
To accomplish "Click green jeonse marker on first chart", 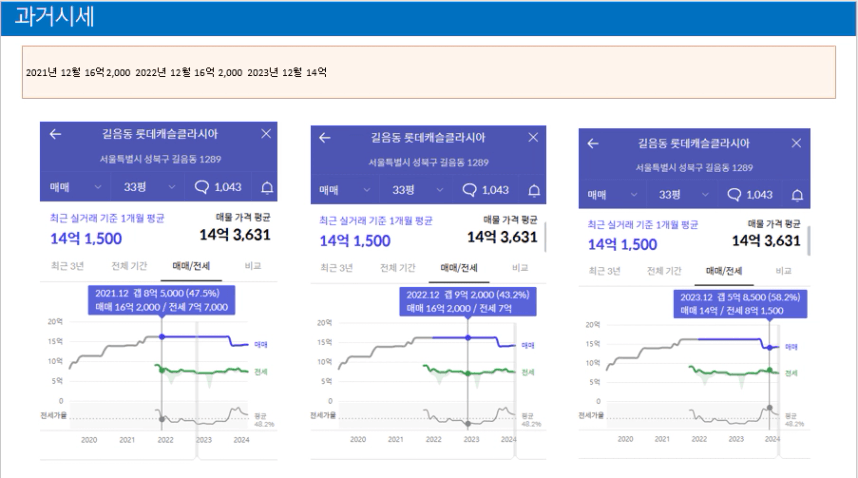I will coord(162,370).
